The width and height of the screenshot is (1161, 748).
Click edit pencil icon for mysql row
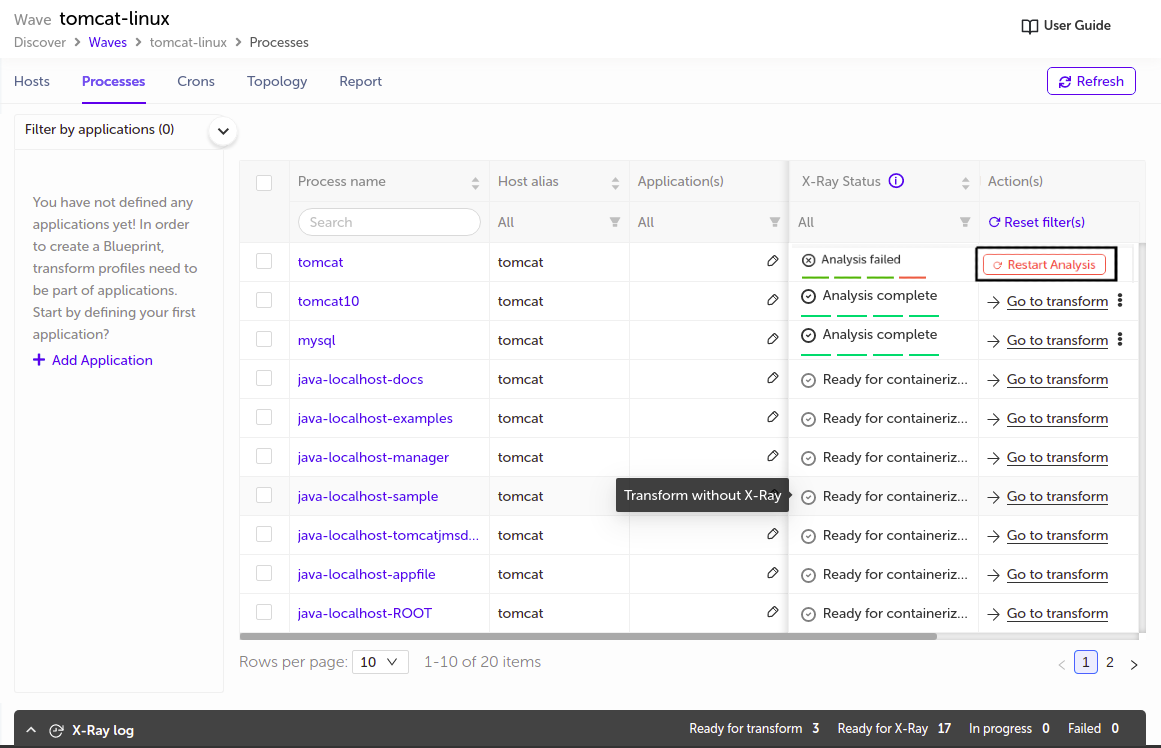(x=772, y=338)
